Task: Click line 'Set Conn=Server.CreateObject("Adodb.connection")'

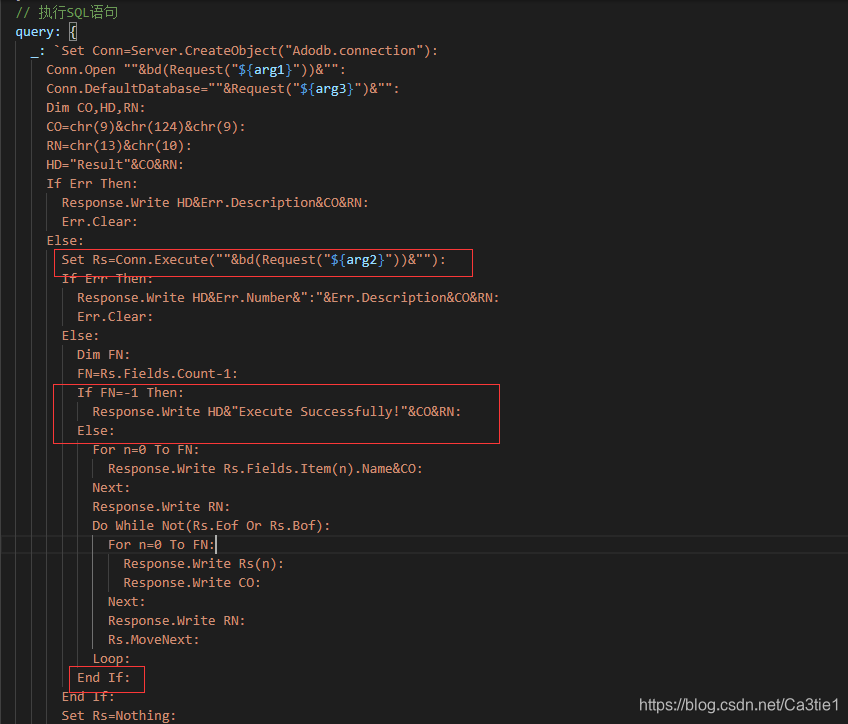Action: point(246,51)
